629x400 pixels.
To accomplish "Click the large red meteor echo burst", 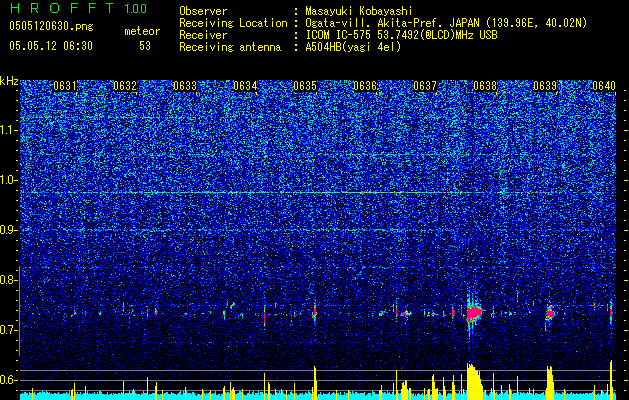I will click(475, 312).
